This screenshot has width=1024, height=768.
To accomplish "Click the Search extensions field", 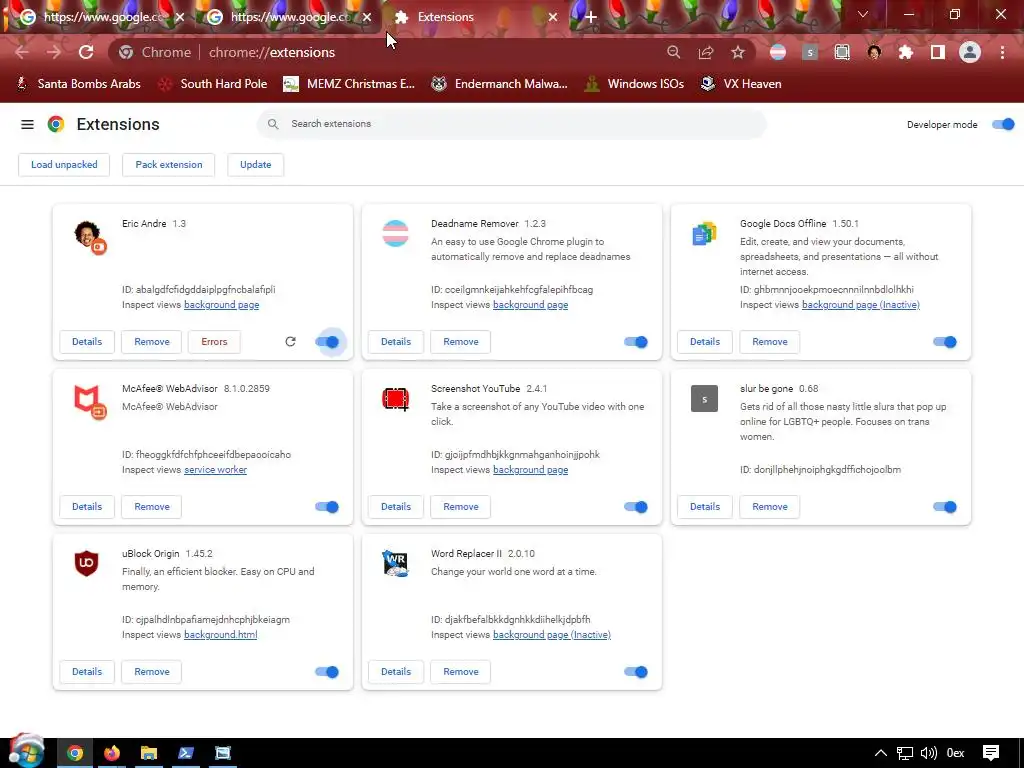I will pyautogui.click(x=511, y=124).
